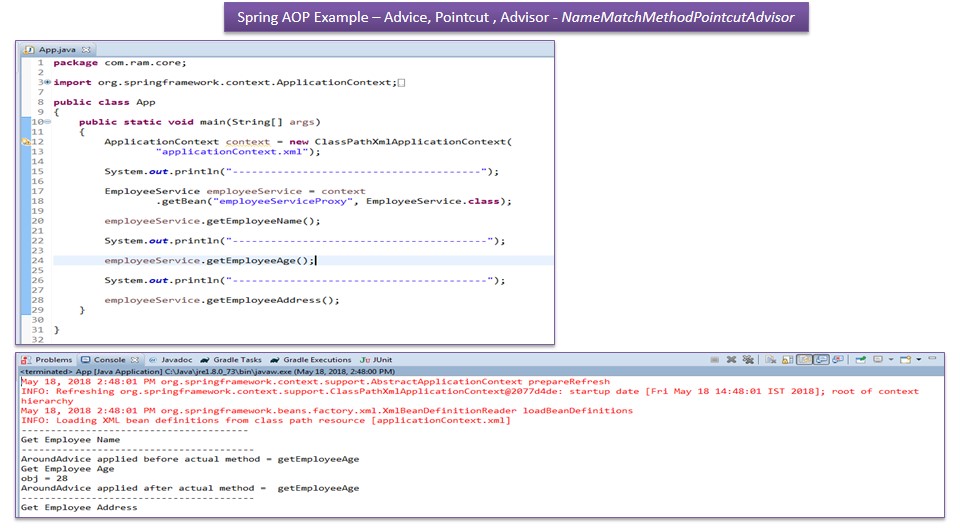Minimize the Console view panel

(932, 358)
